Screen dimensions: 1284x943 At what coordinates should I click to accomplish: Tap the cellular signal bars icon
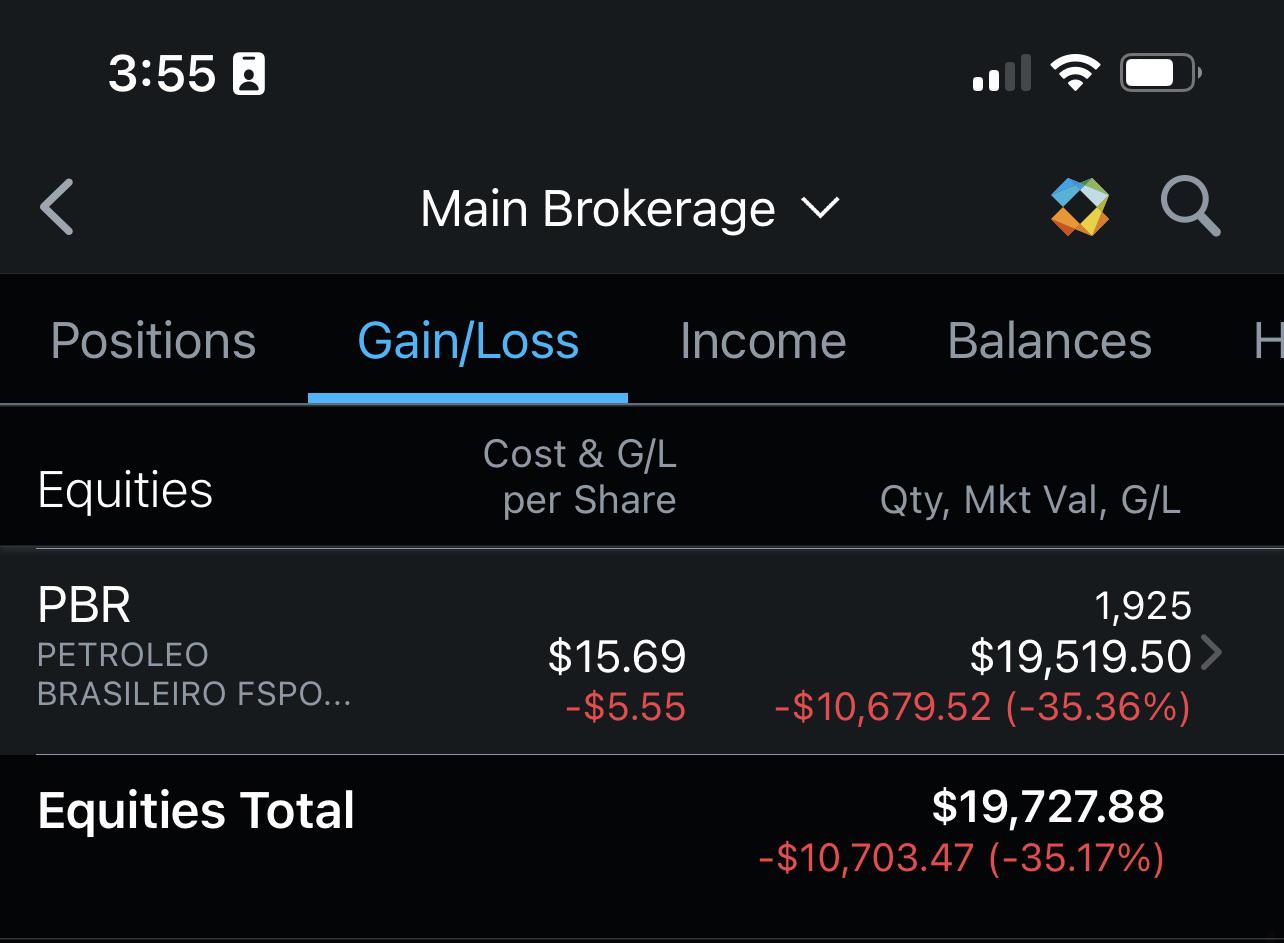click(1001, 75)
